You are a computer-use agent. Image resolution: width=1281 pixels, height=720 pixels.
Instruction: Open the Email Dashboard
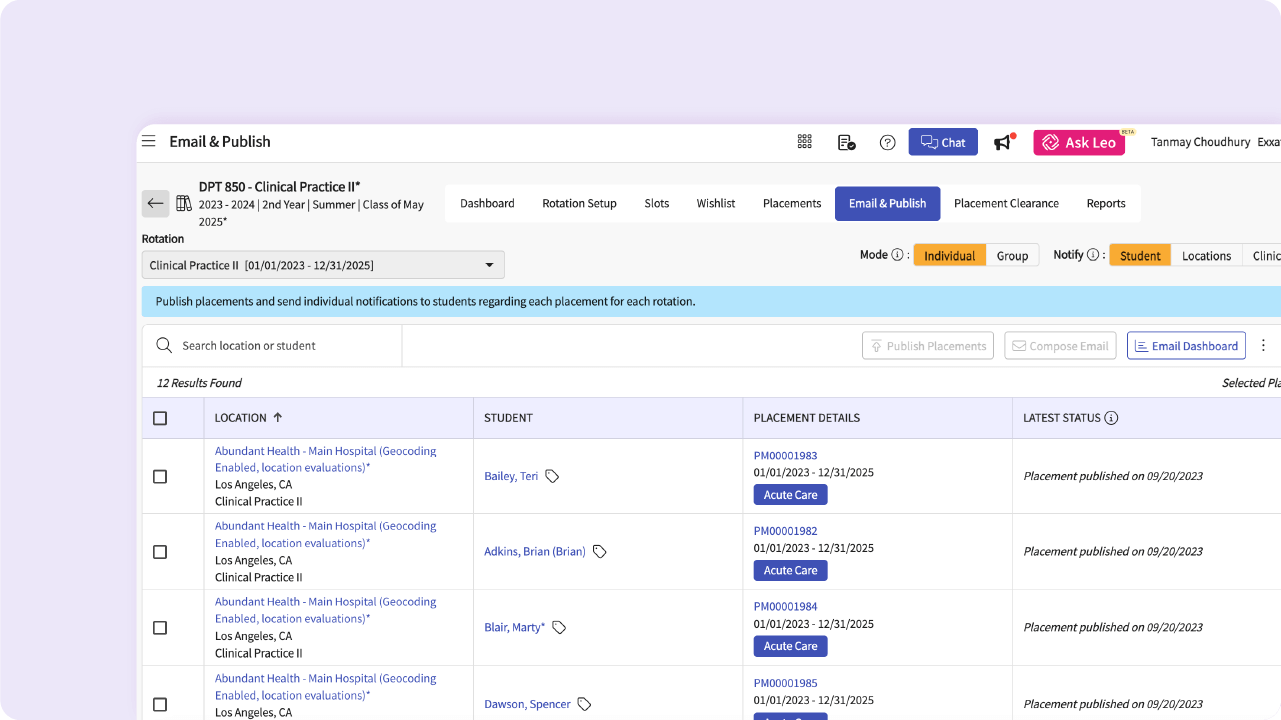tap(1186, 346)
